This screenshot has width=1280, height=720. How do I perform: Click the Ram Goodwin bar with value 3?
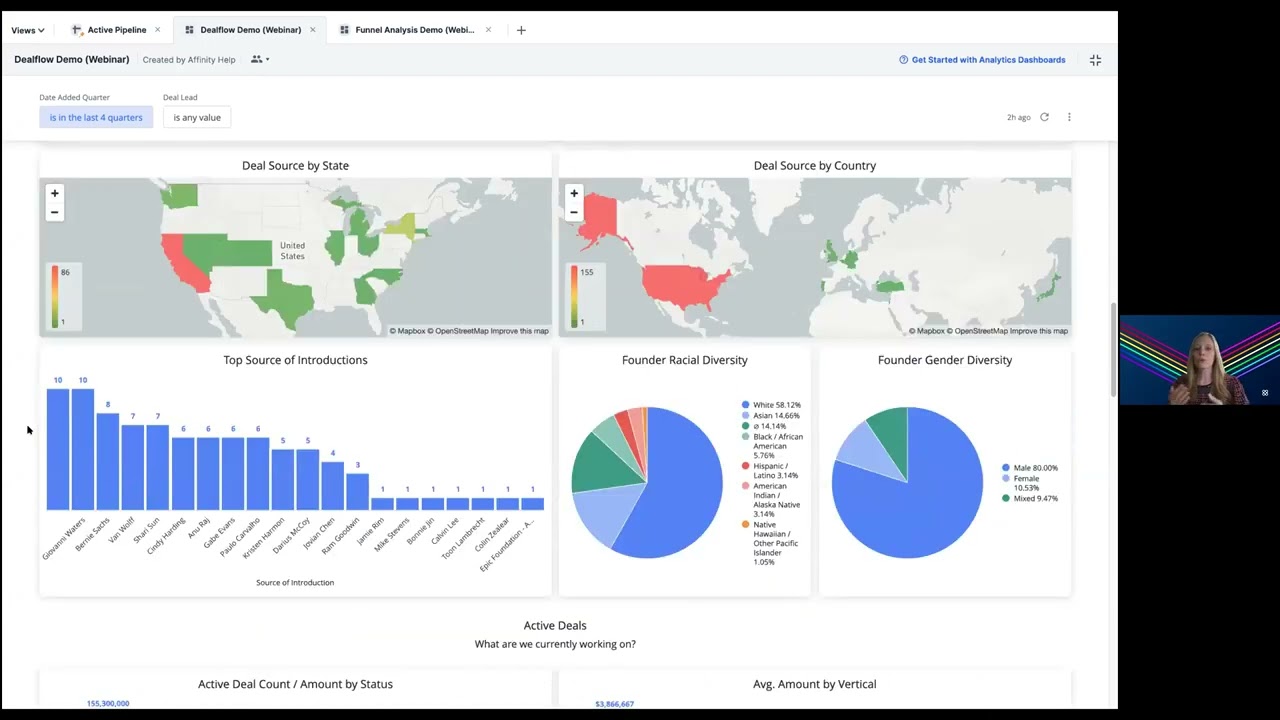click(358, 492)
